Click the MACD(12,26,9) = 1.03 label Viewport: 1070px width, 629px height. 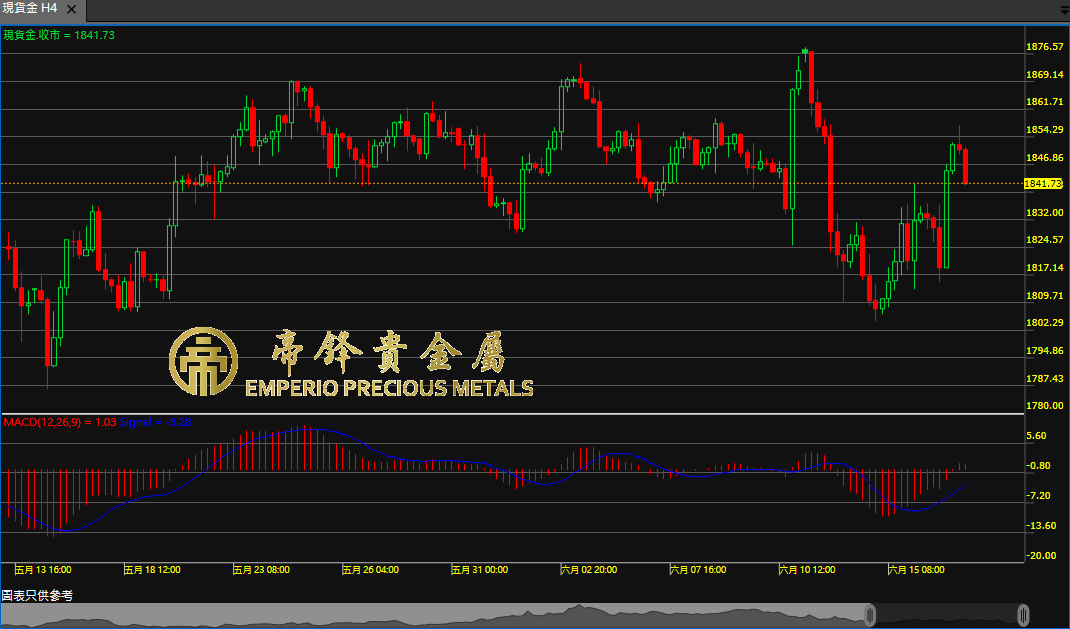[59, 422]
